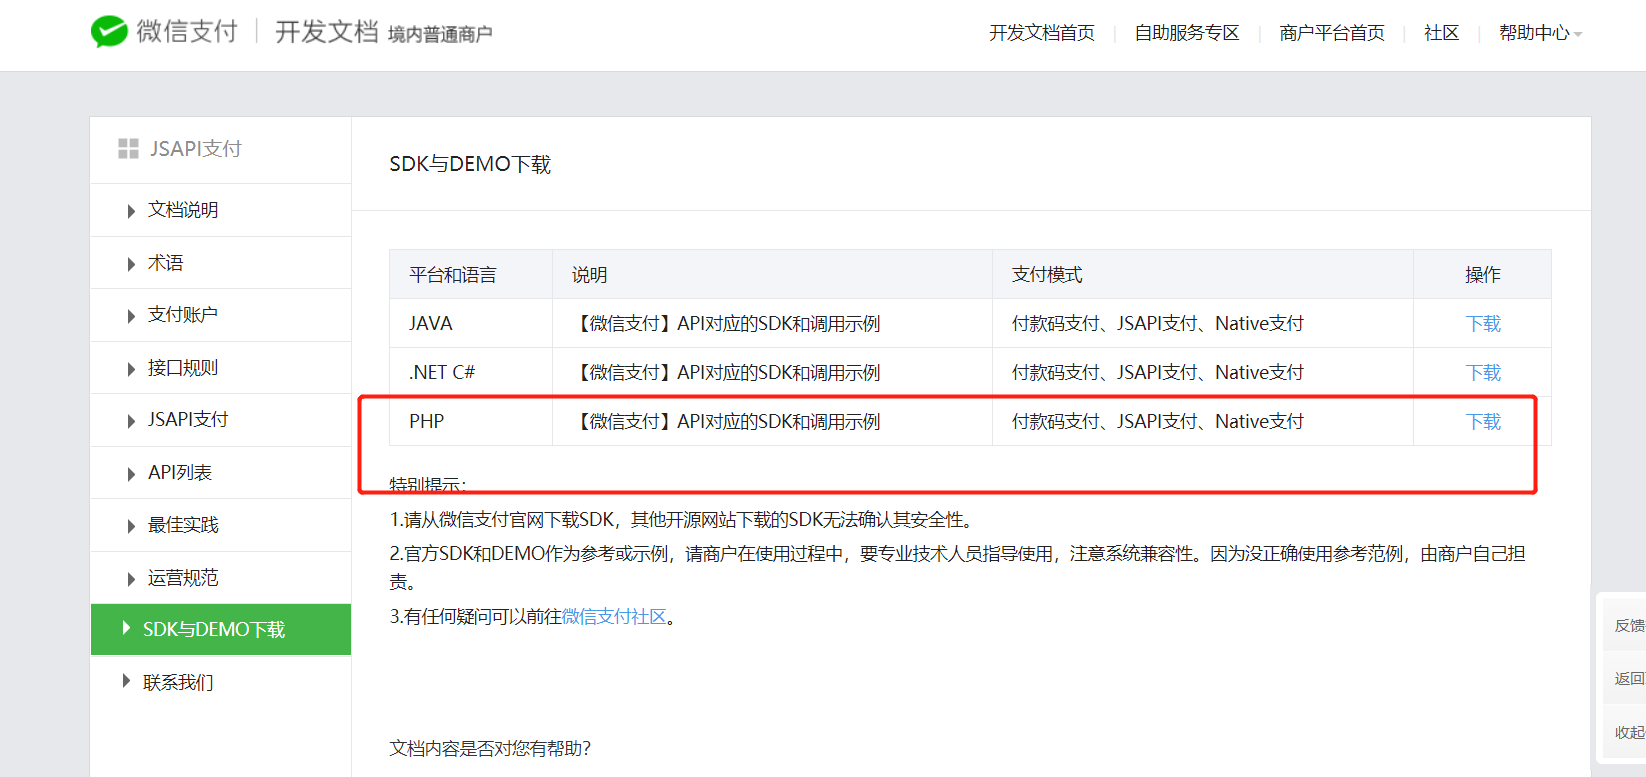Image resolution: width=1646 pixels, height=777 pixels.
Task: Expand the 接口规则 sidebar arrow
Action: pos(131,369)
